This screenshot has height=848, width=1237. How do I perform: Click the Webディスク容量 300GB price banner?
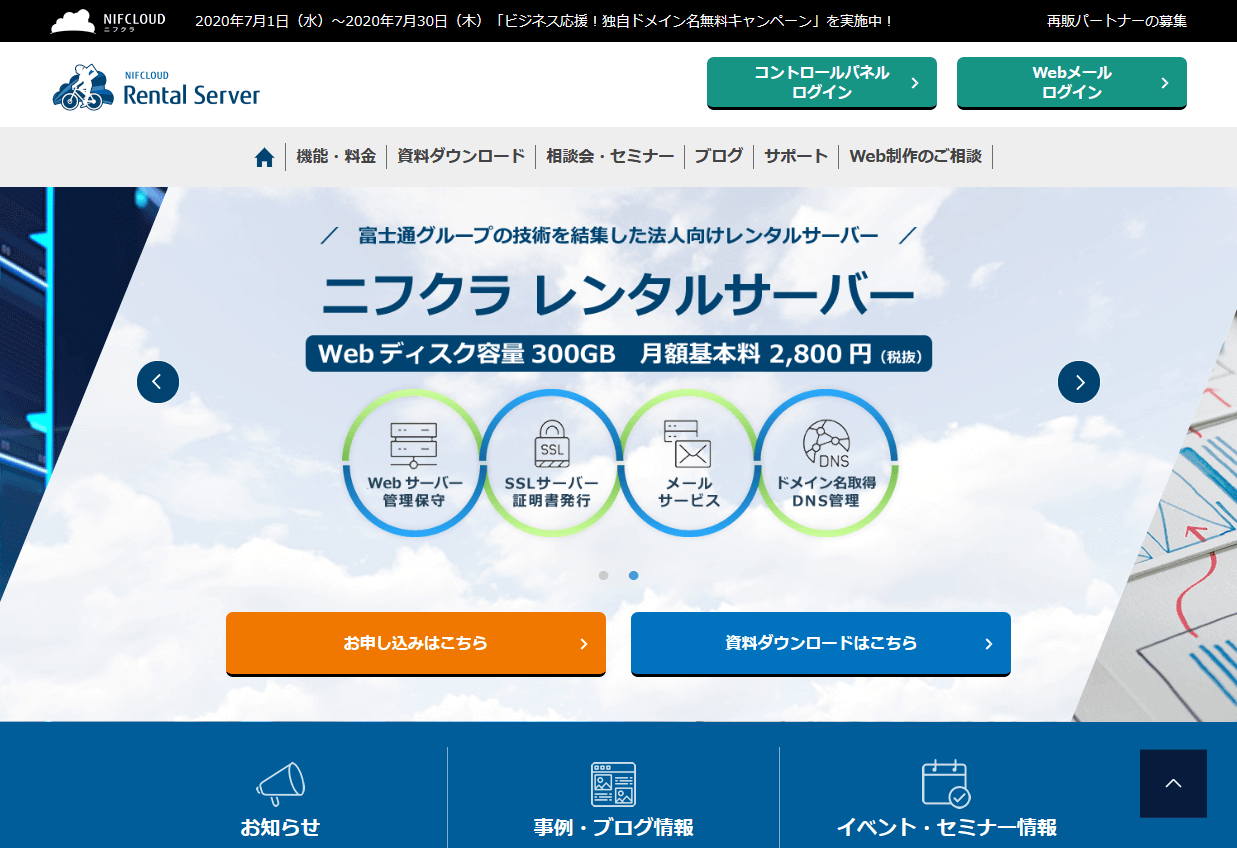(619, 354)
